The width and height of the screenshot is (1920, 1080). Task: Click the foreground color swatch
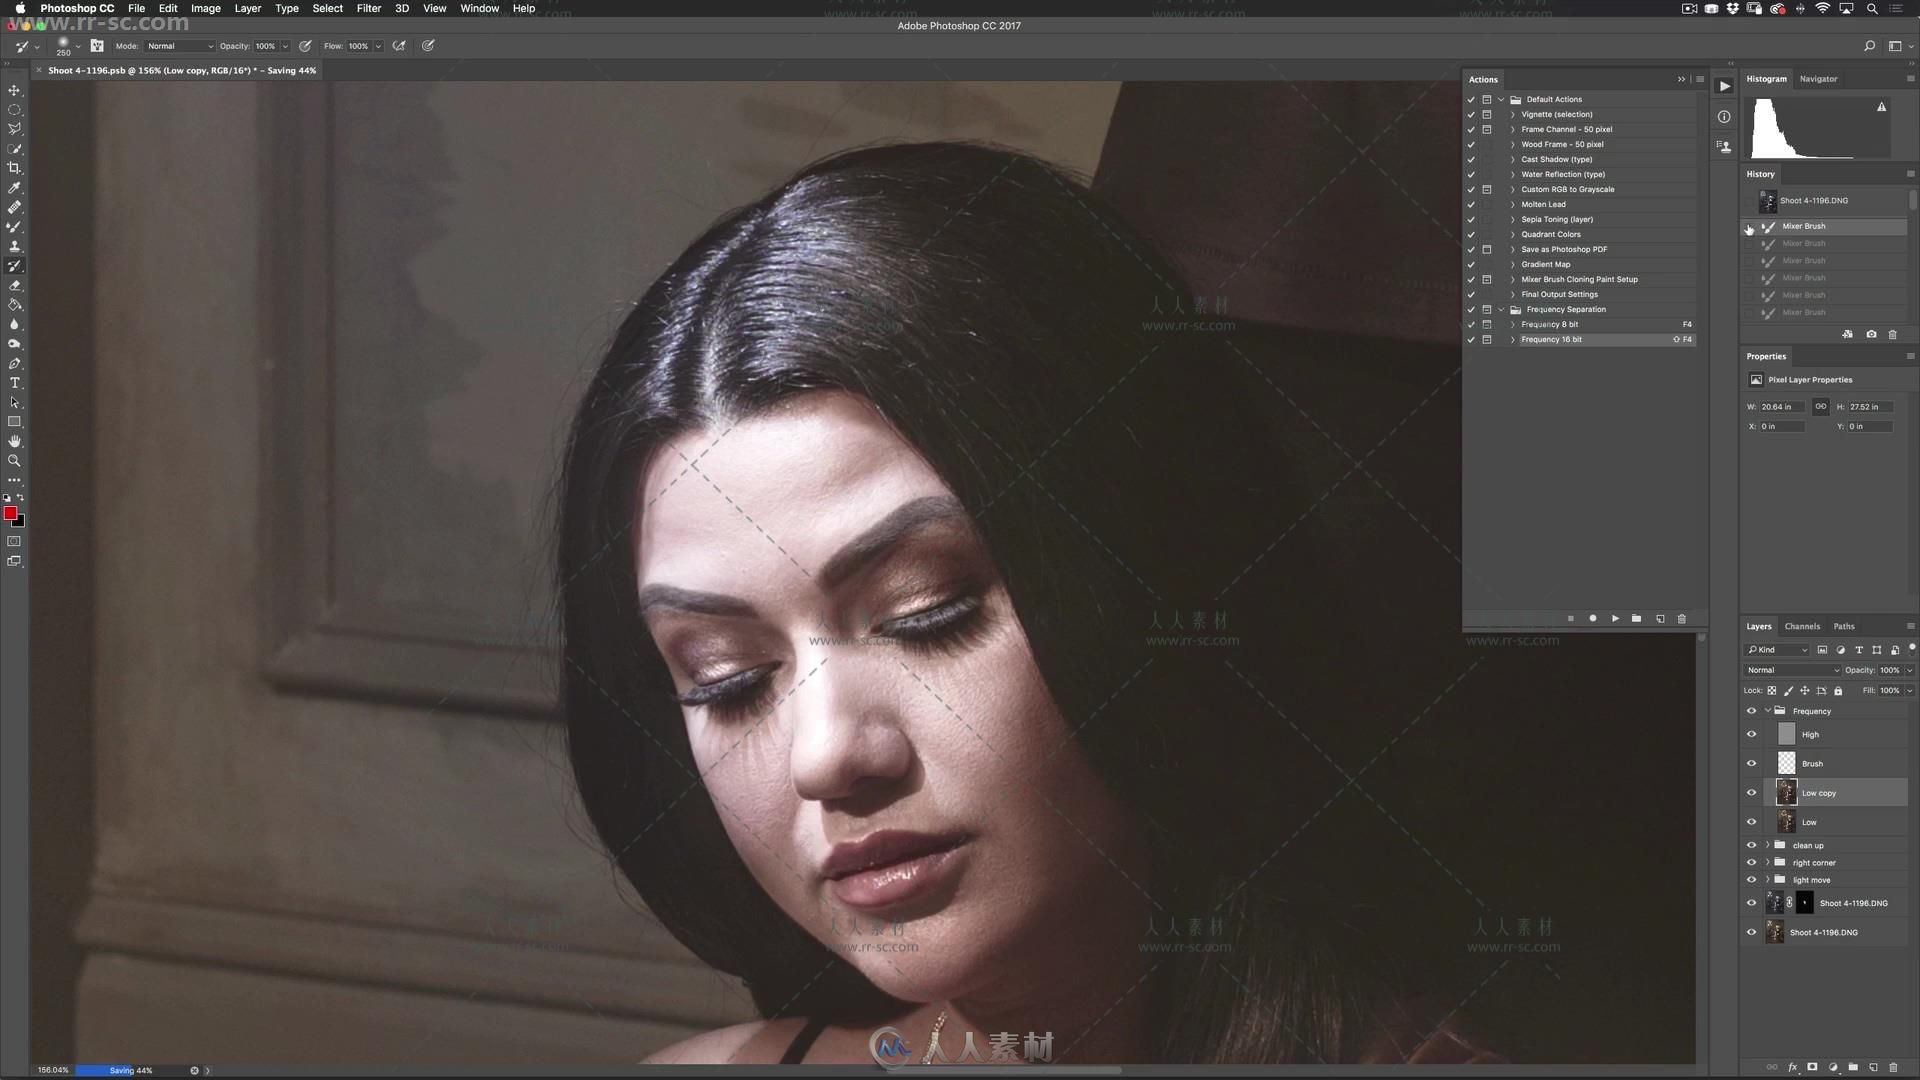point(11,513)
